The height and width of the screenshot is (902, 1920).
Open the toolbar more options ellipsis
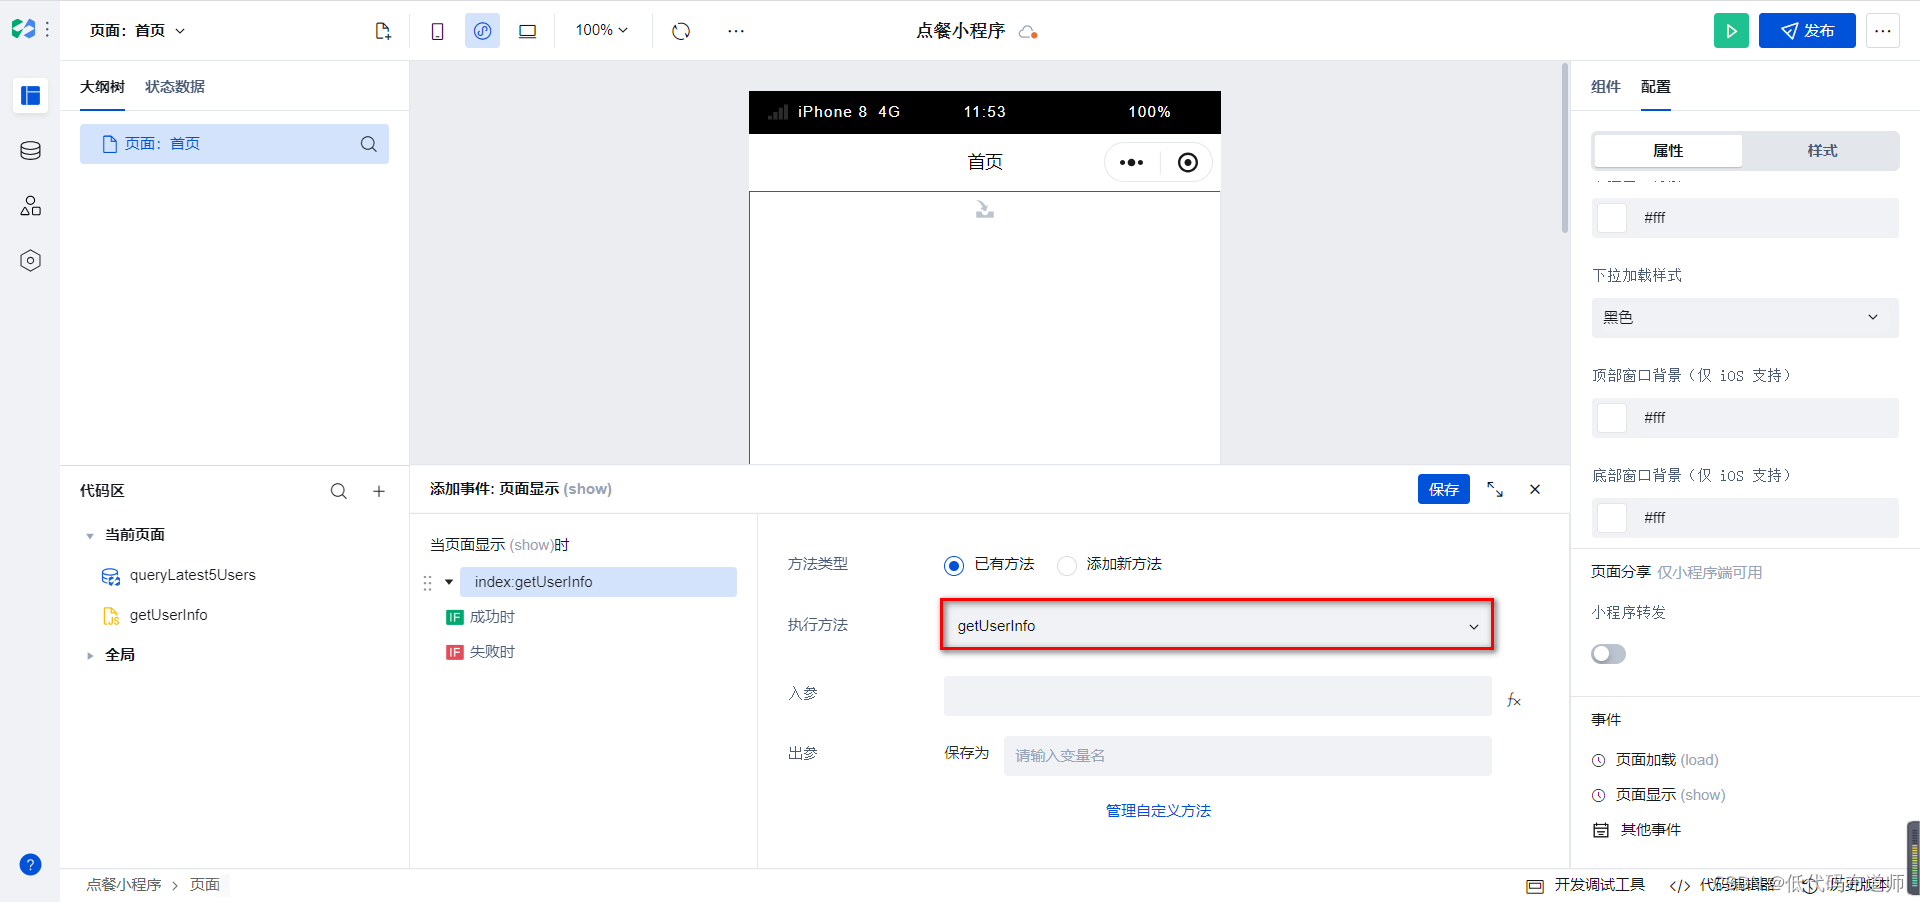736,31
